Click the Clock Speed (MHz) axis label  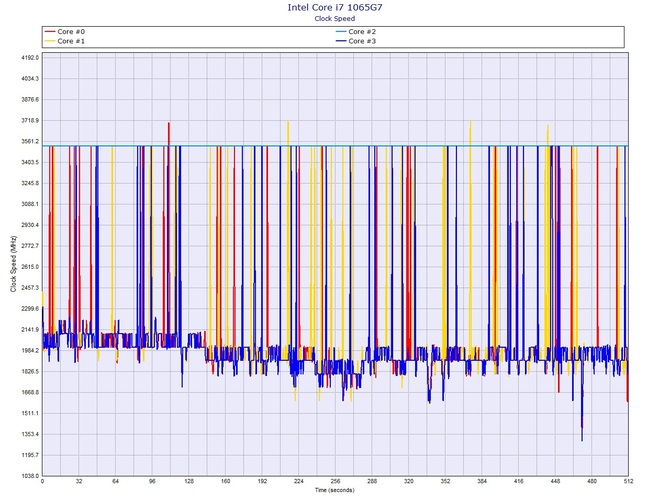pyautogui.click(x=13, y=264)
